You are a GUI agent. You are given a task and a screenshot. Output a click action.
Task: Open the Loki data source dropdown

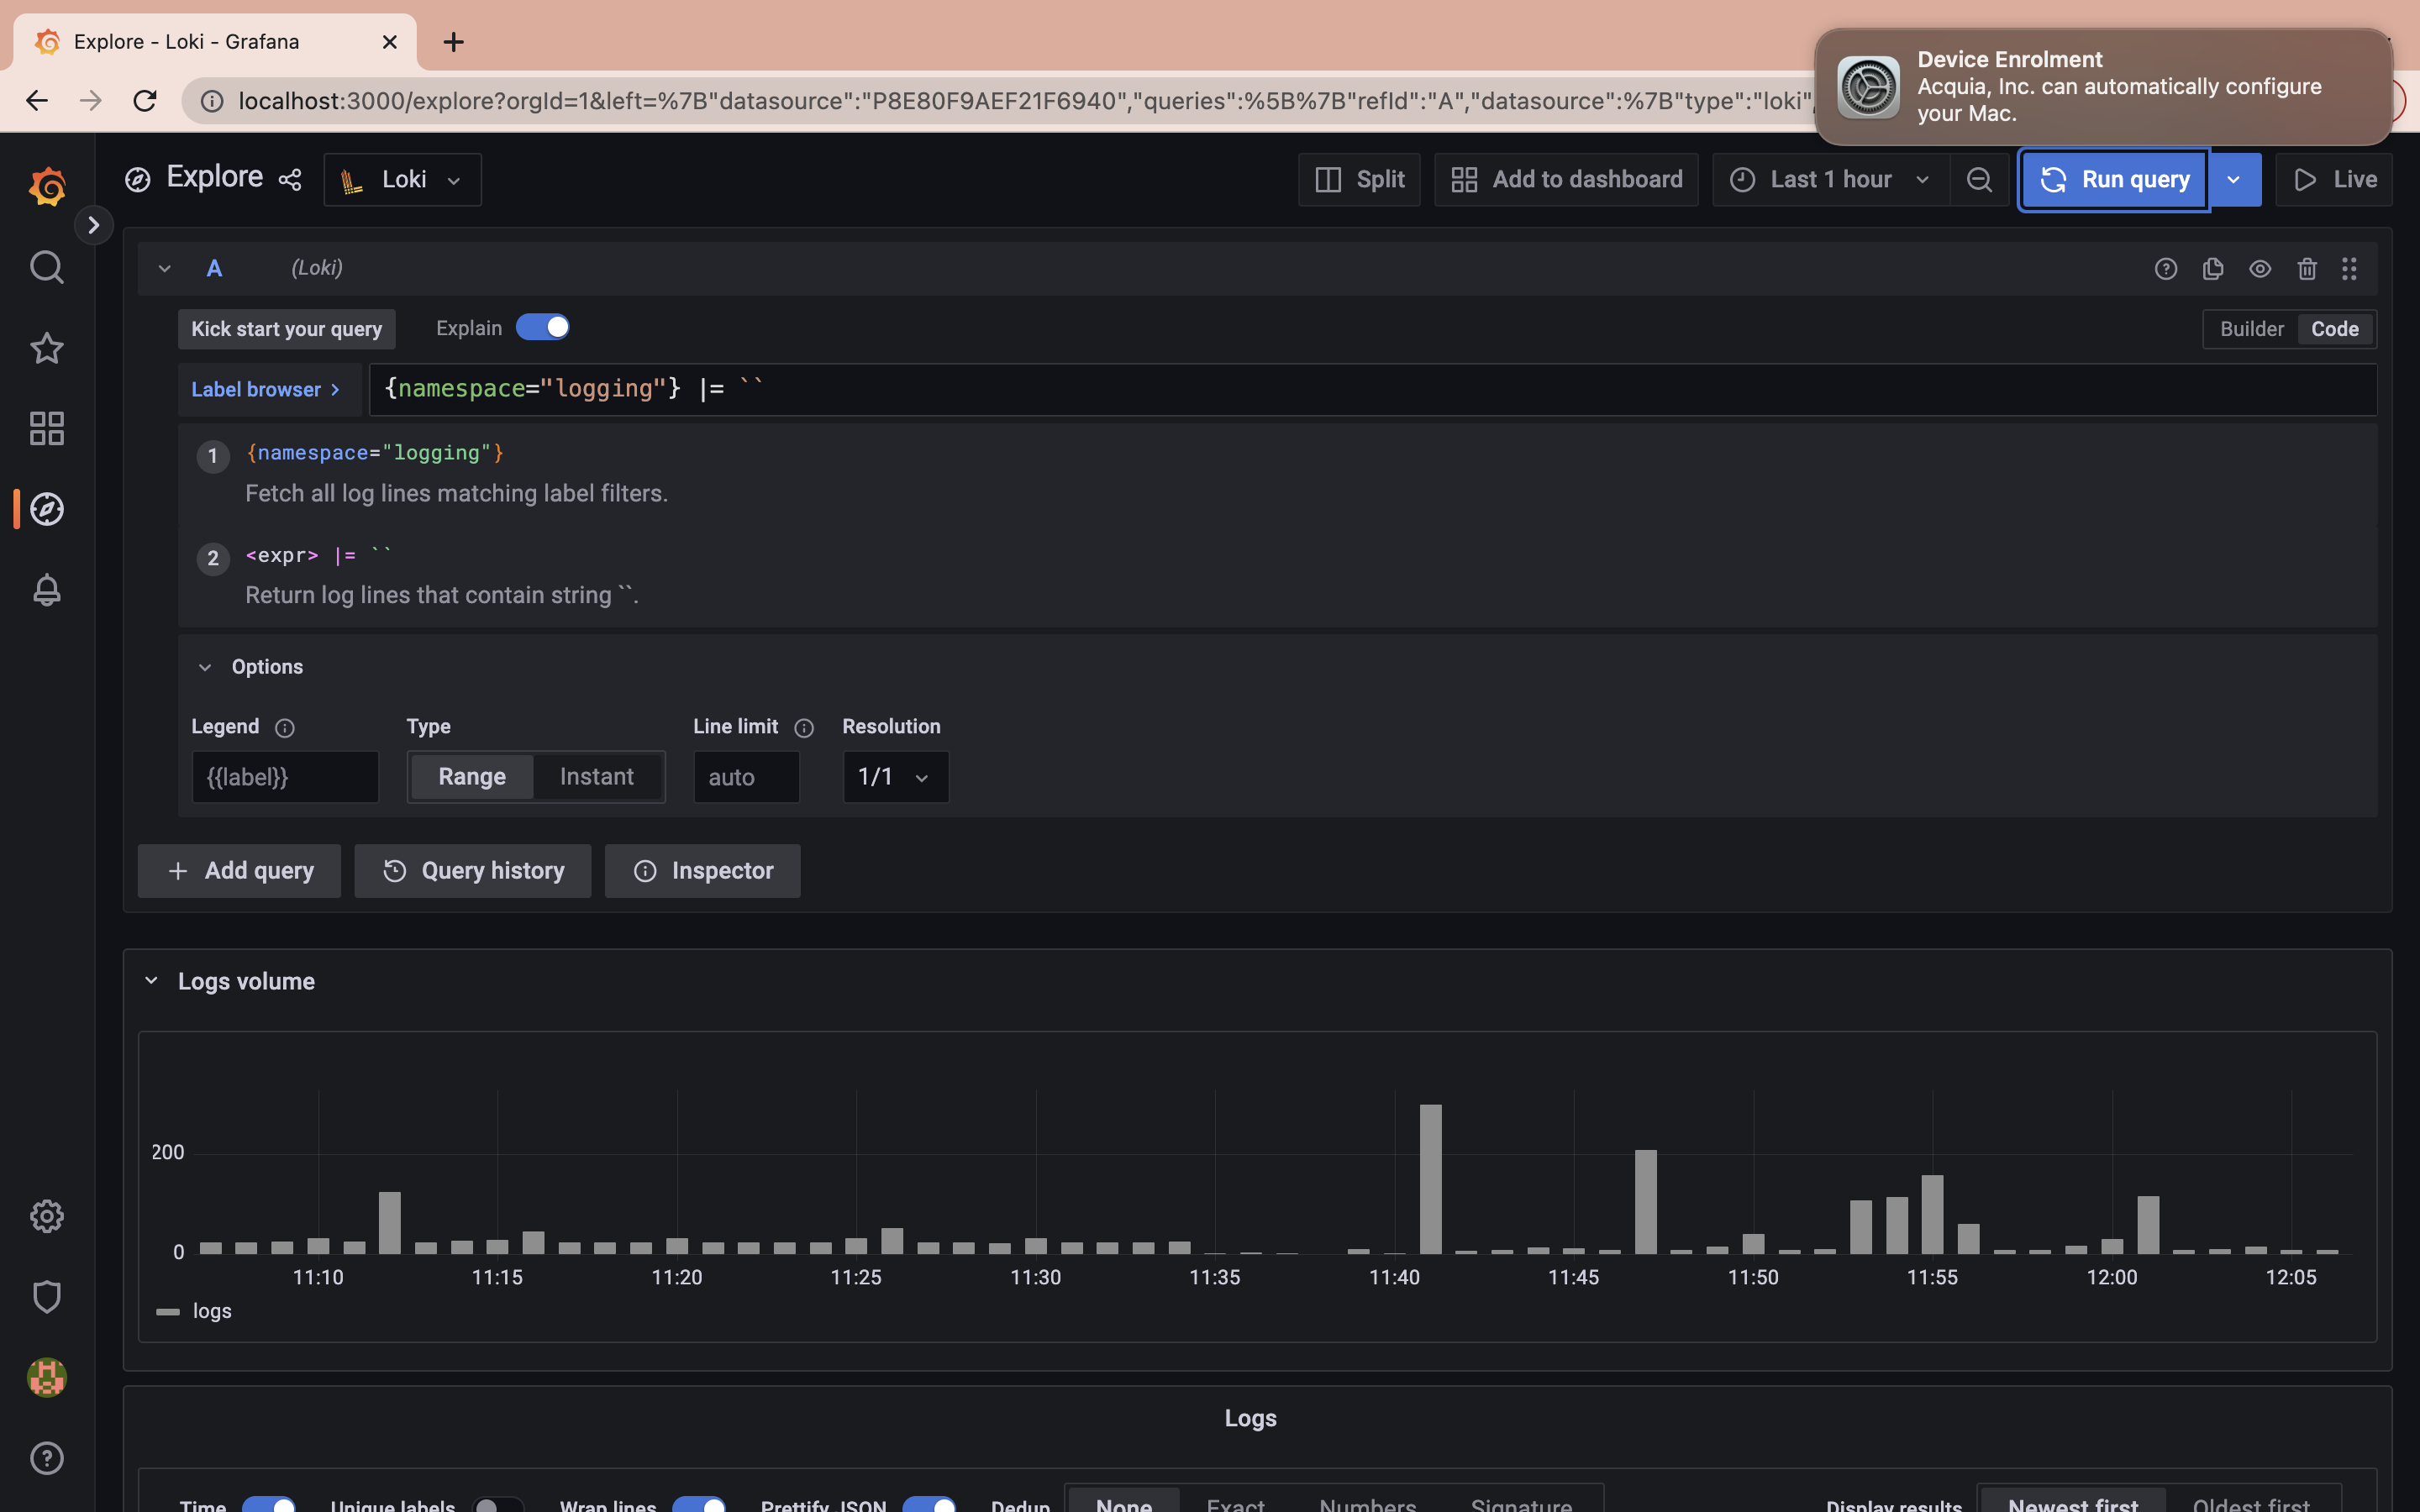(402, 180)
